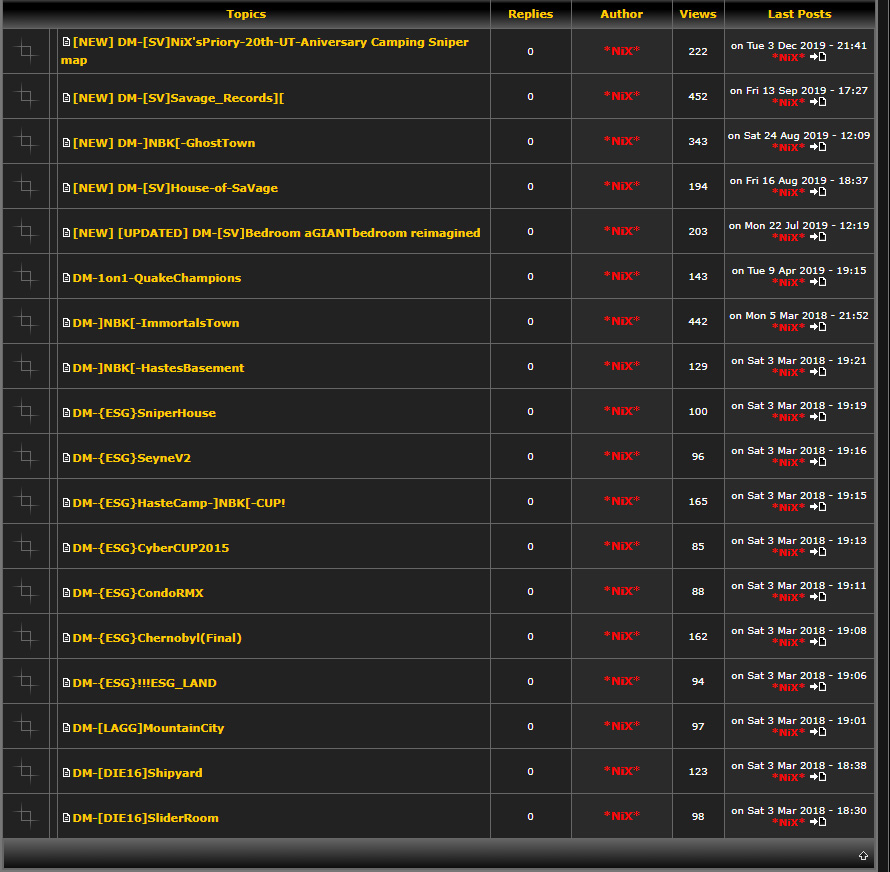Open topic DM-{ESG}CondoRMX
This screenshot has height=872, width=890.
point(138,593)
